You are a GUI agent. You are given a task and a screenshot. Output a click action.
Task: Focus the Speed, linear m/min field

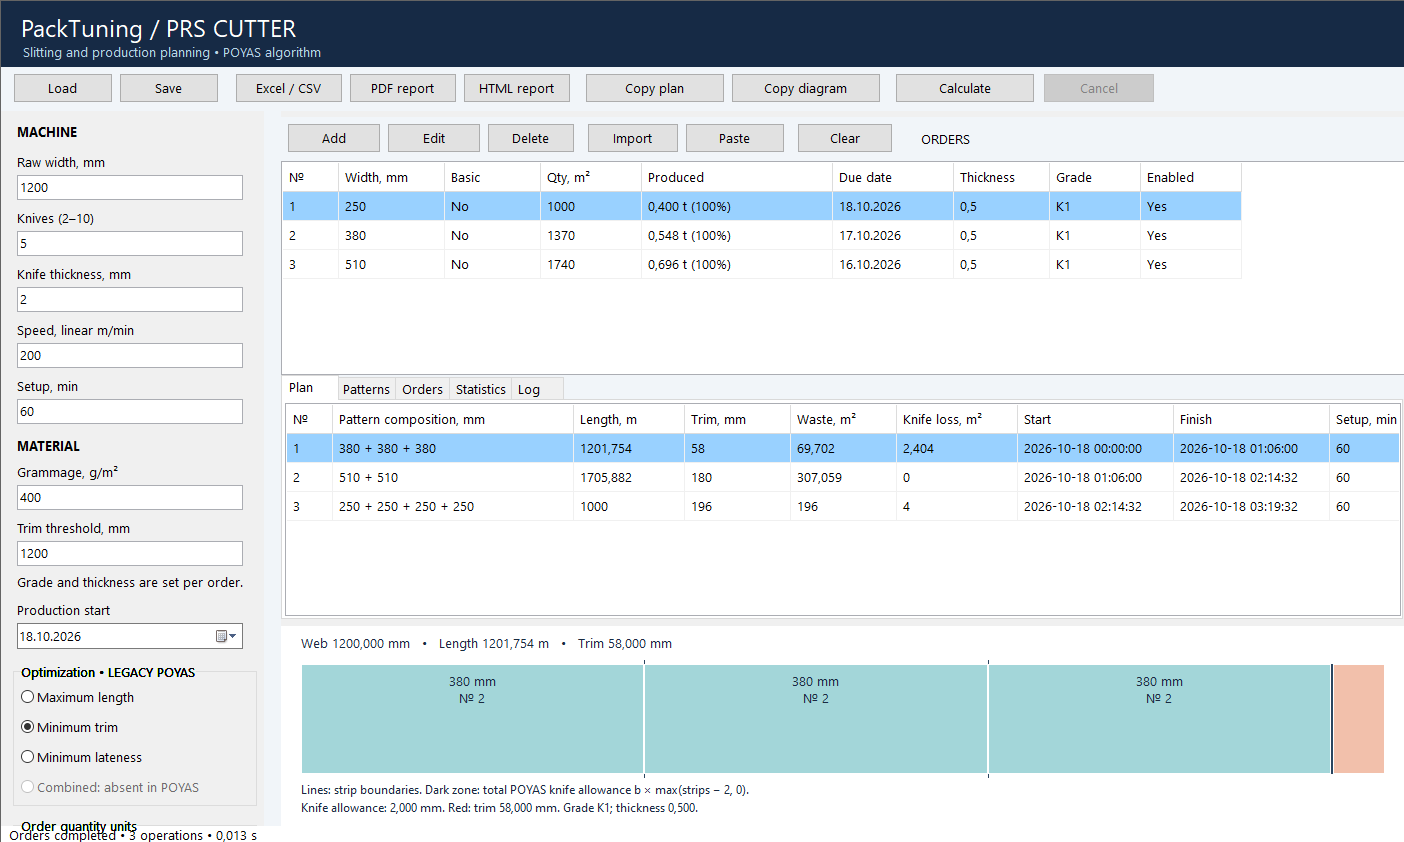(130, 355)
